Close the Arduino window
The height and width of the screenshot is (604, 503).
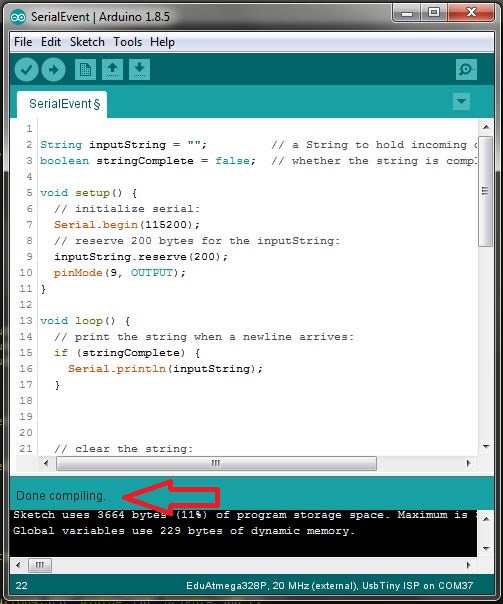471,13
